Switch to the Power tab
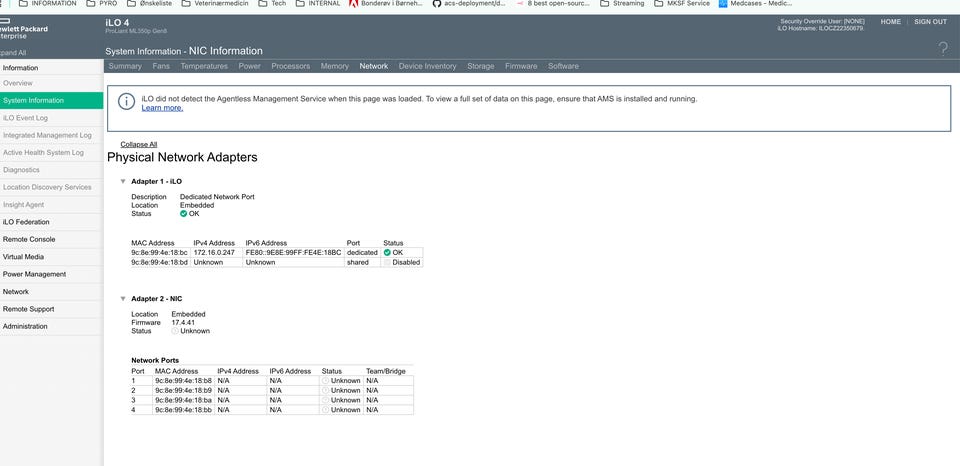 [249, 66]
